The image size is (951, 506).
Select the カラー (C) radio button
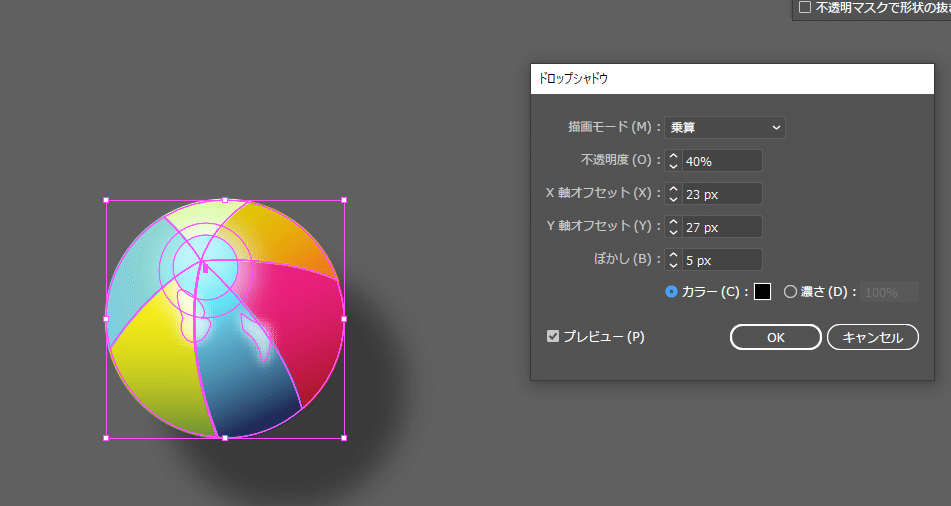671,292
